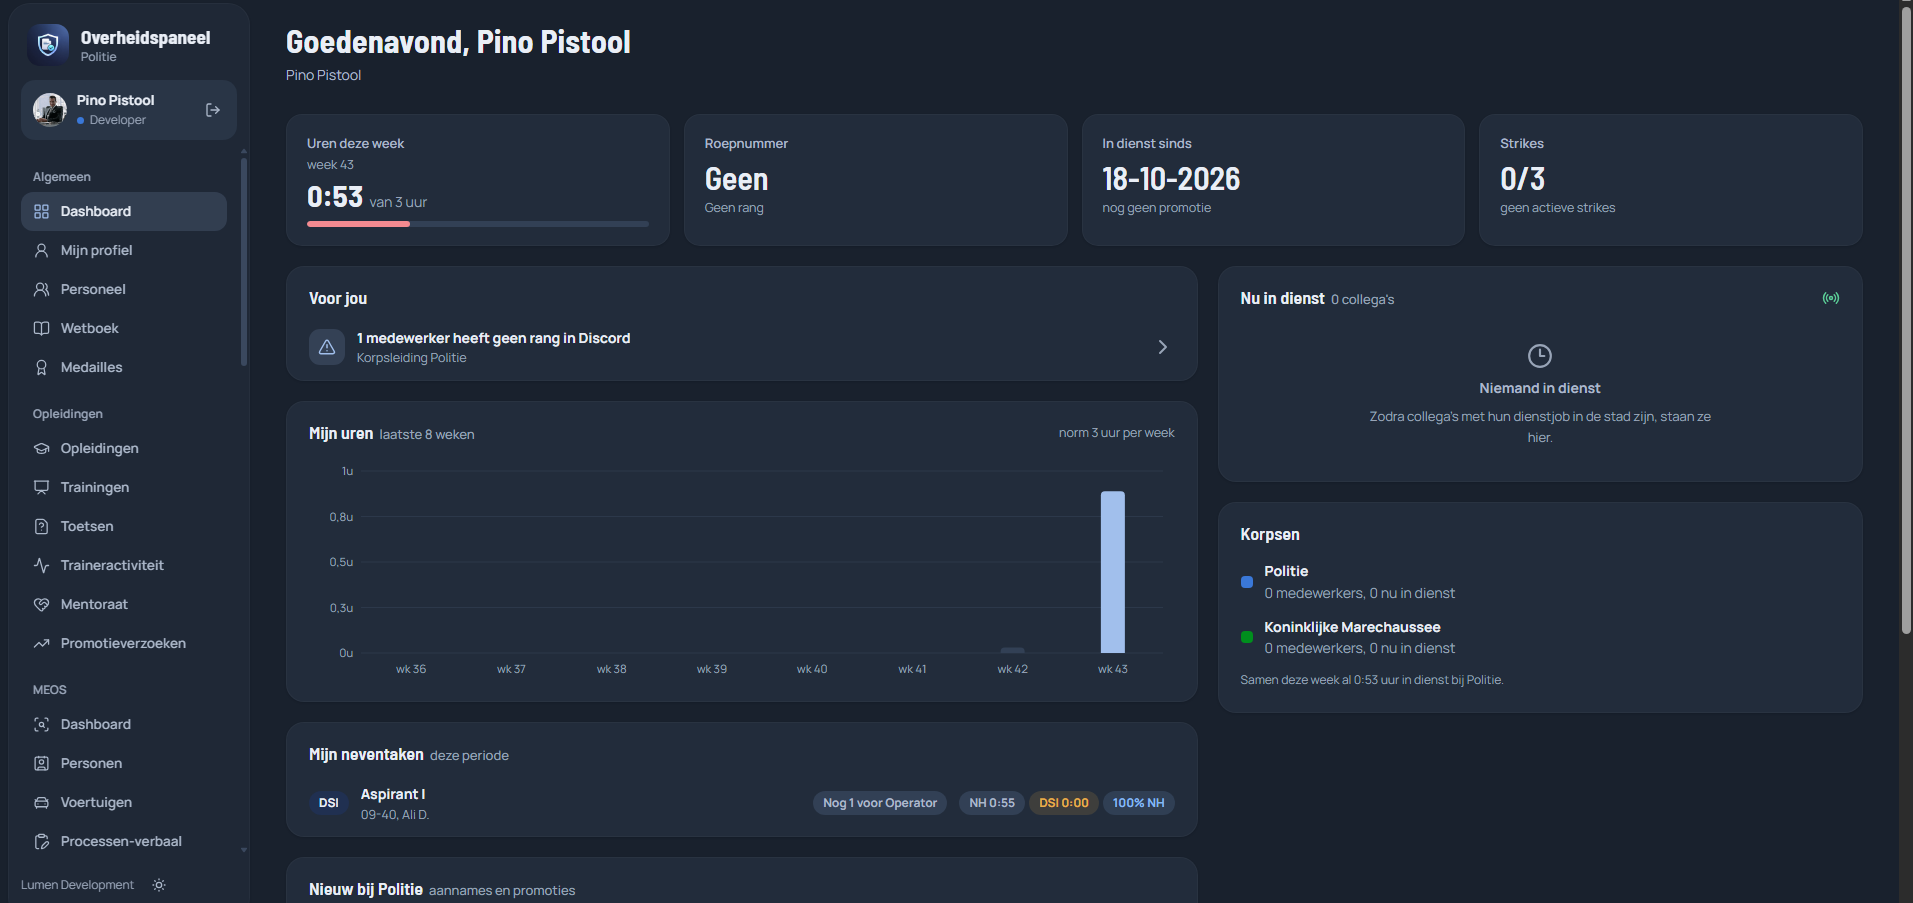Click the Mentoraat handshake icon
Viewport: 1913px width, 903px height.
(42, 604)
